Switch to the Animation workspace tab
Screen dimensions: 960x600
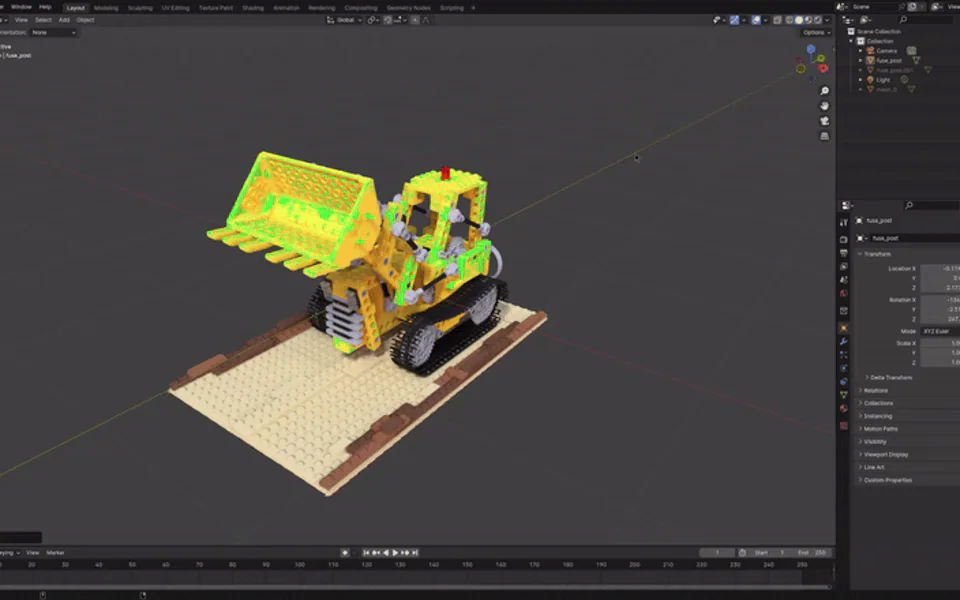(x=286, y=8)
